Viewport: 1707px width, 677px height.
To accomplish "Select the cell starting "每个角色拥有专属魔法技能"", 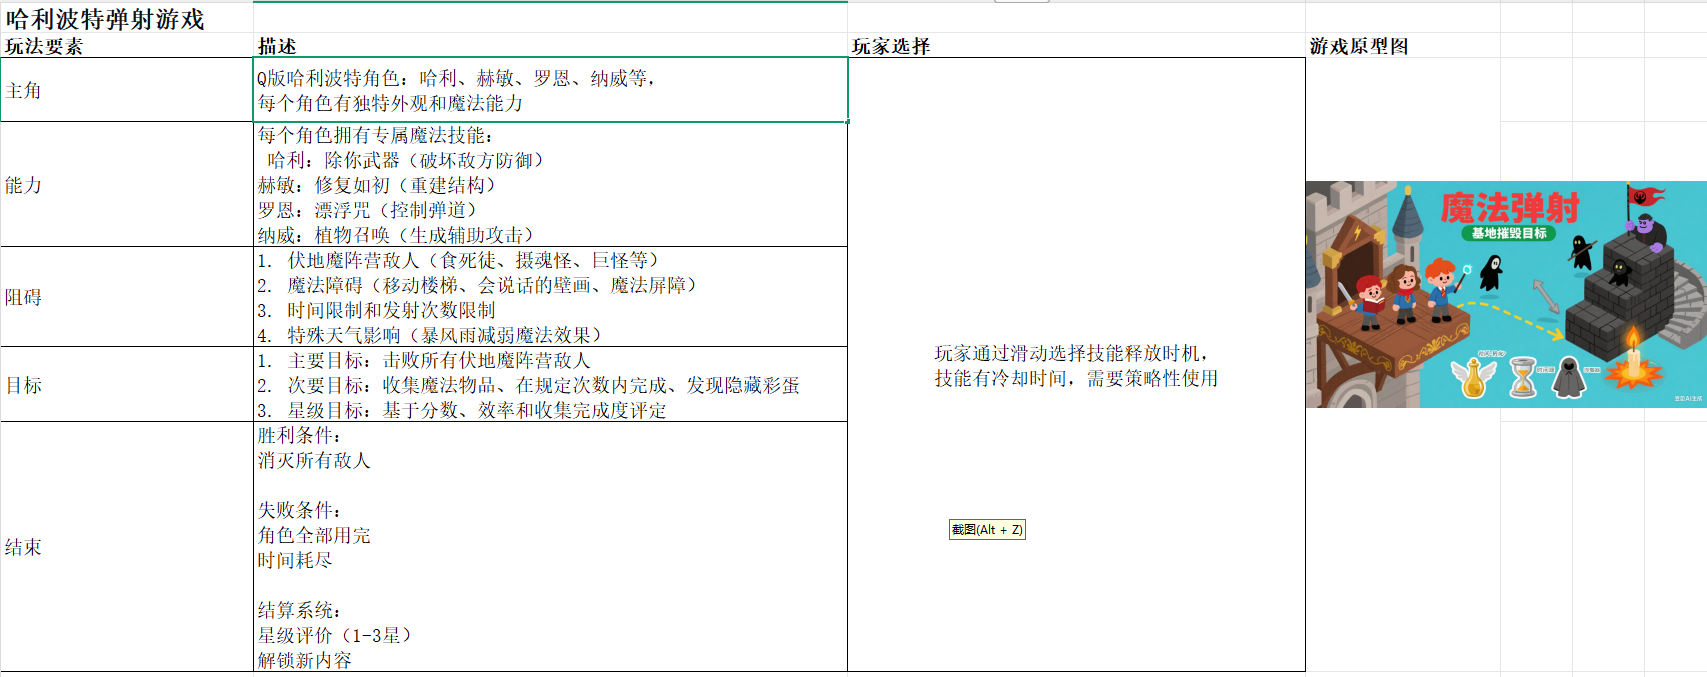I will pos(550,185).
